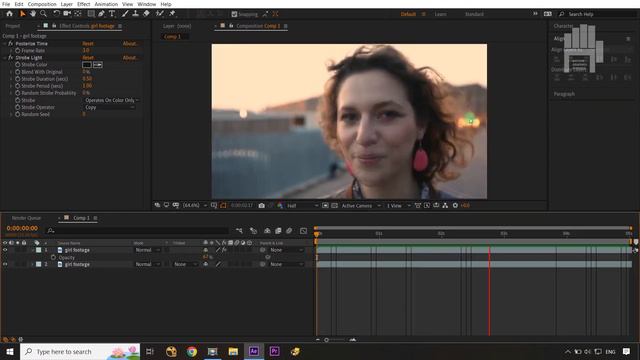Toggle the Posterize Time fx switch
Viewport: 640px width, 360px height.
point(11,44)
